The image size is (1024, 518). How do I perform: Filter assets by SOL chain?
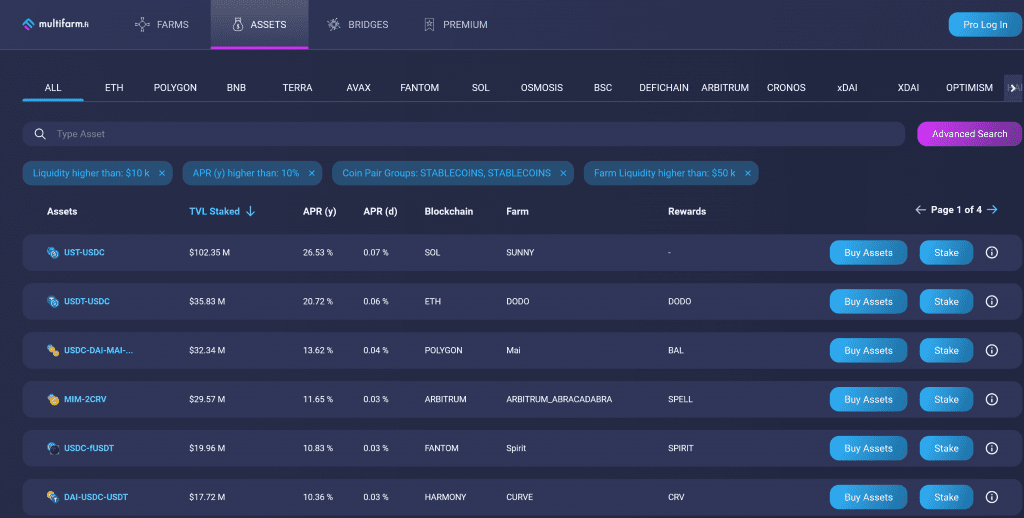click(481, 88)
